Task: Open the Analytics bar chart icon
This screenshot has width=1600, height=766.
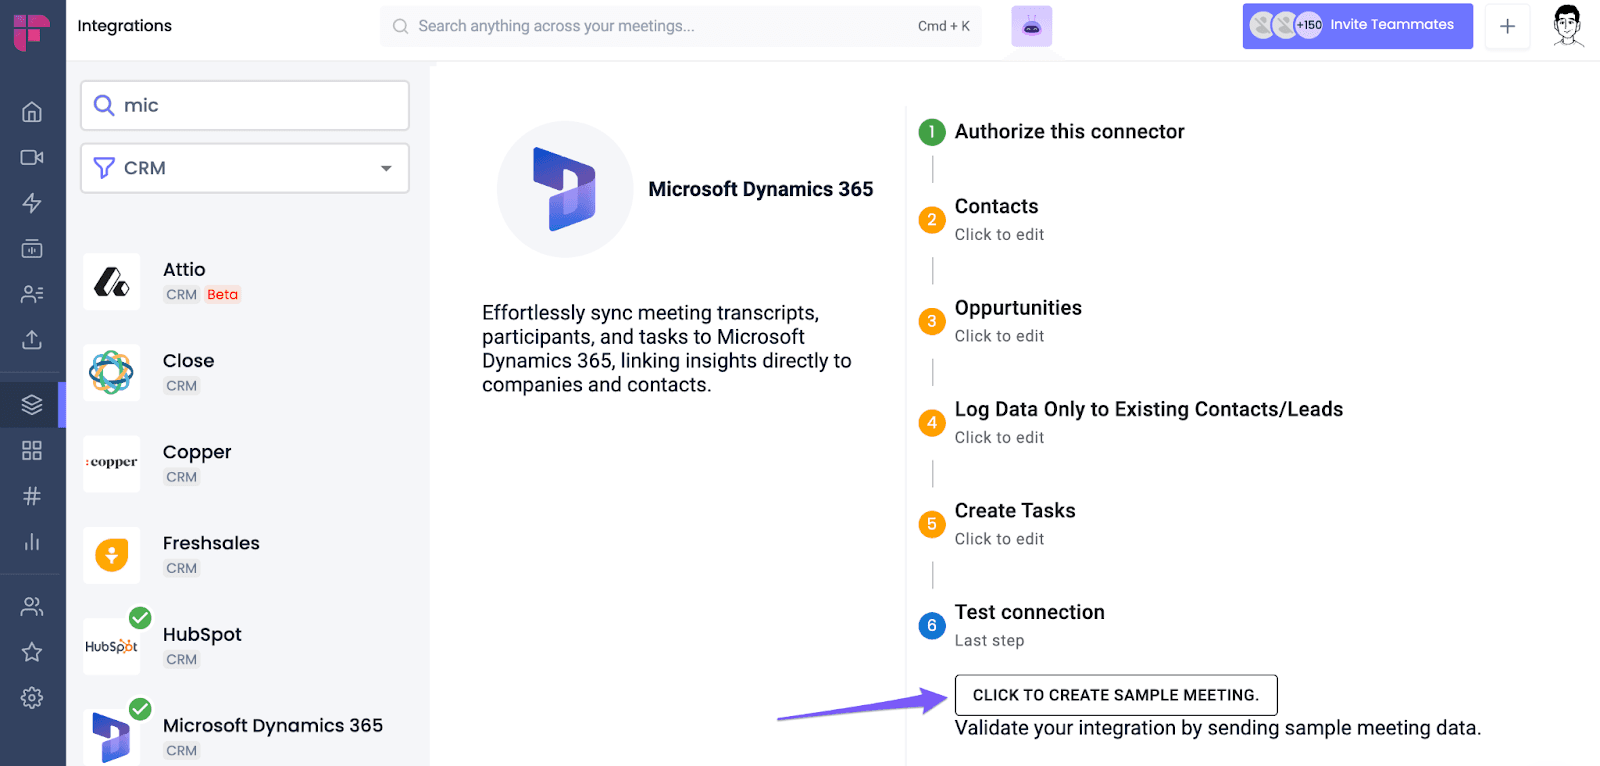Action: coord(32,542)
